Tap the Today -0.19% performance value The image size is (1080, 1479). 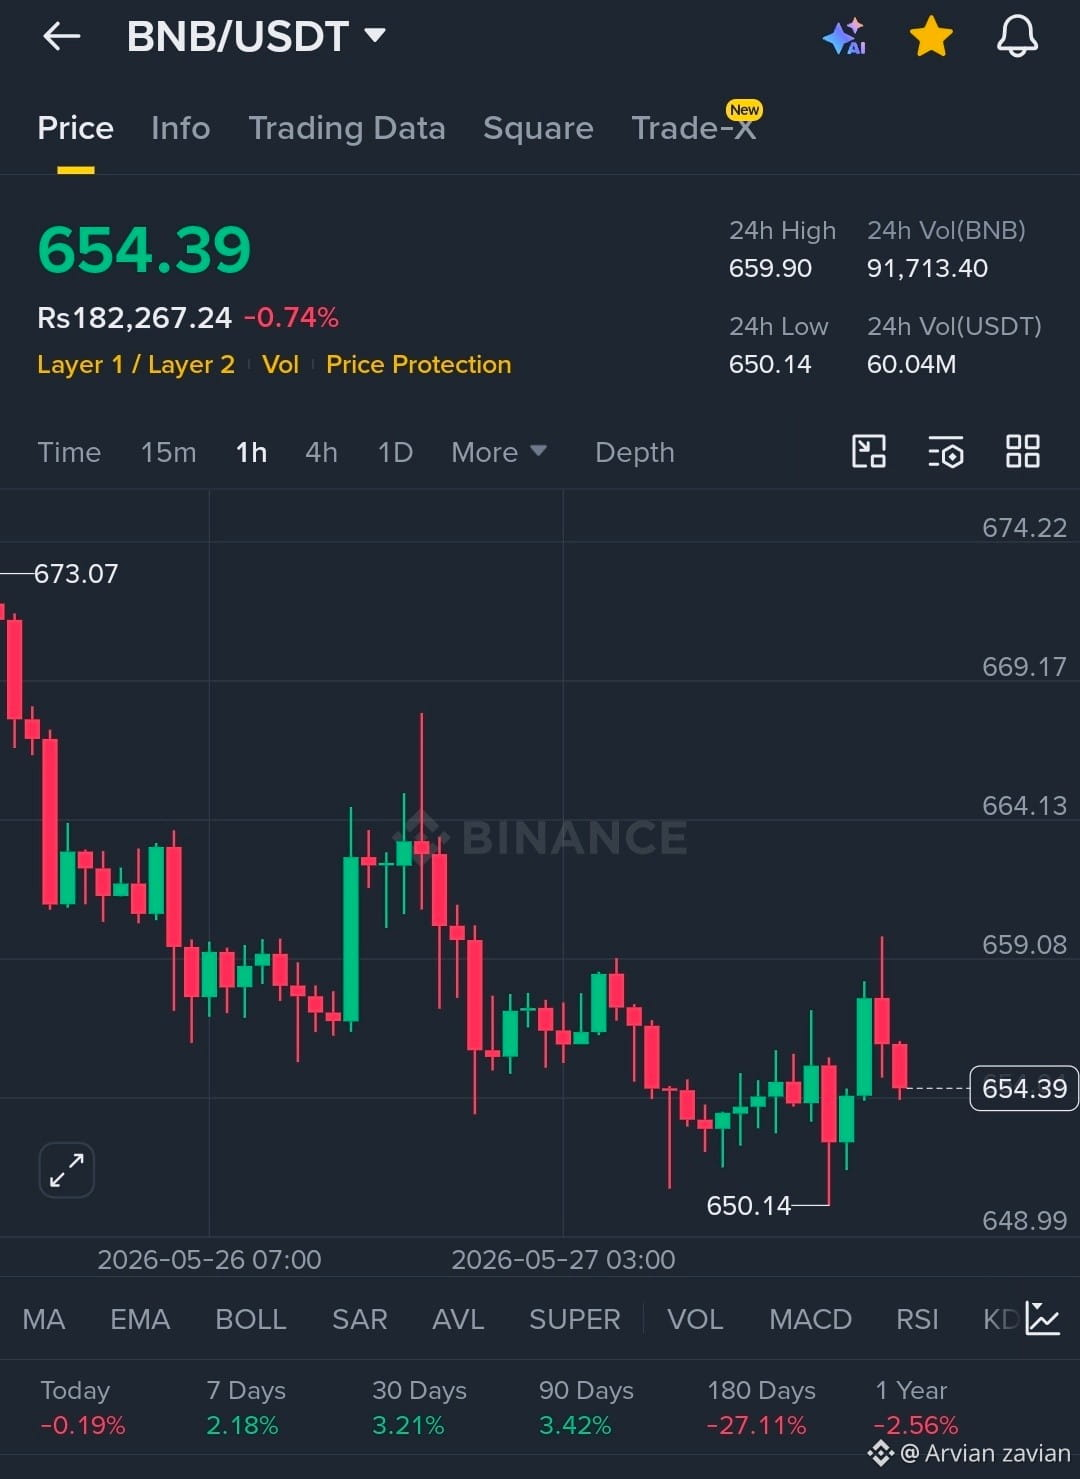(83, 1425)
